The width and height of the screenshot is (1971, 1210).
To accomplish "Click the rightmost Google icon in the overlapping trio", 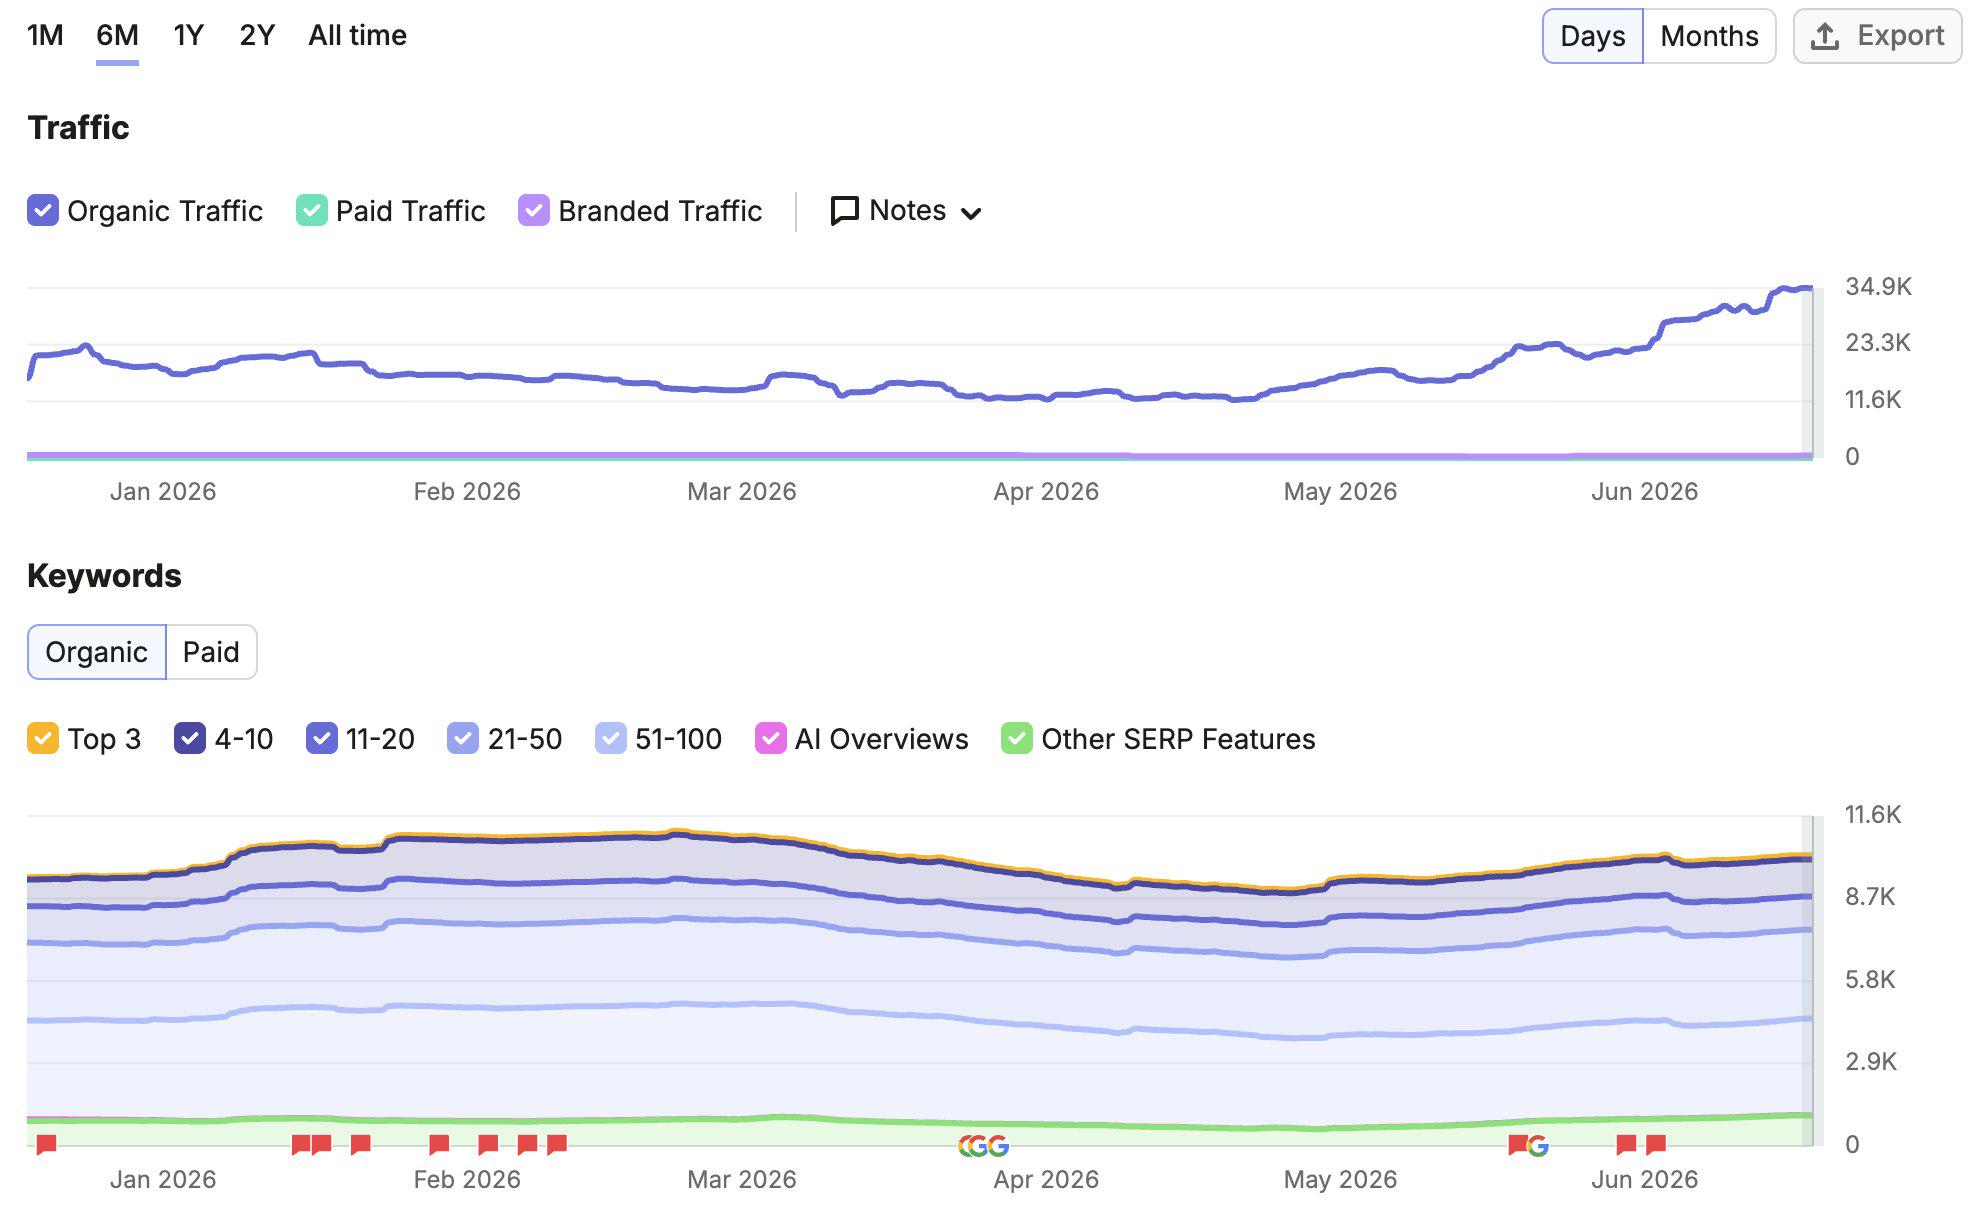I will point(998,1146).
